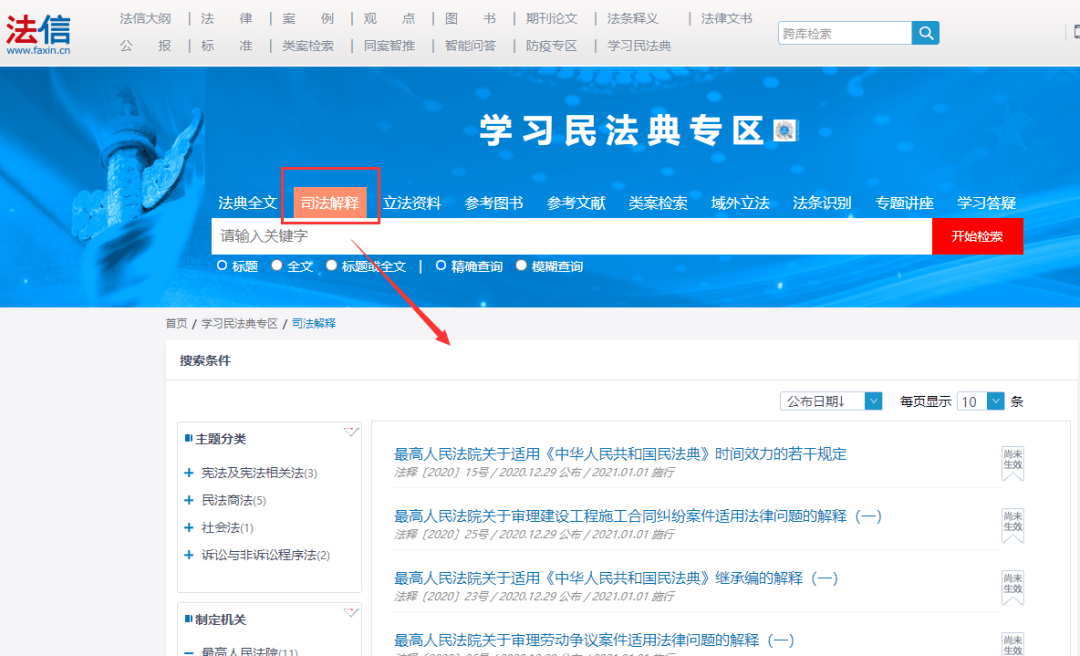The image size is (1080, 656).
Task: Select the 标题 radio button
Action: click(x=222, y=265)
